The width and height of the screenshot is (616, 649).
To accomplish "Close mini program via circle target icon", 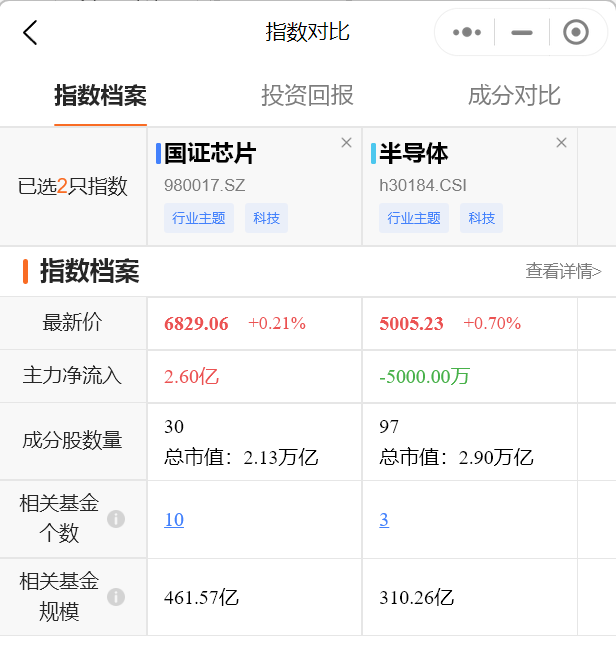I will click(575, 32).
